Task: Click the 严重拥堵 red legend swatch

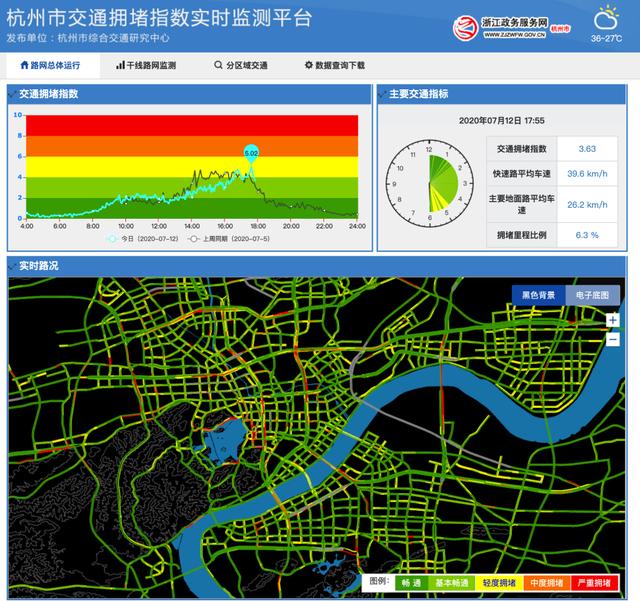Action: click(597, 582)
